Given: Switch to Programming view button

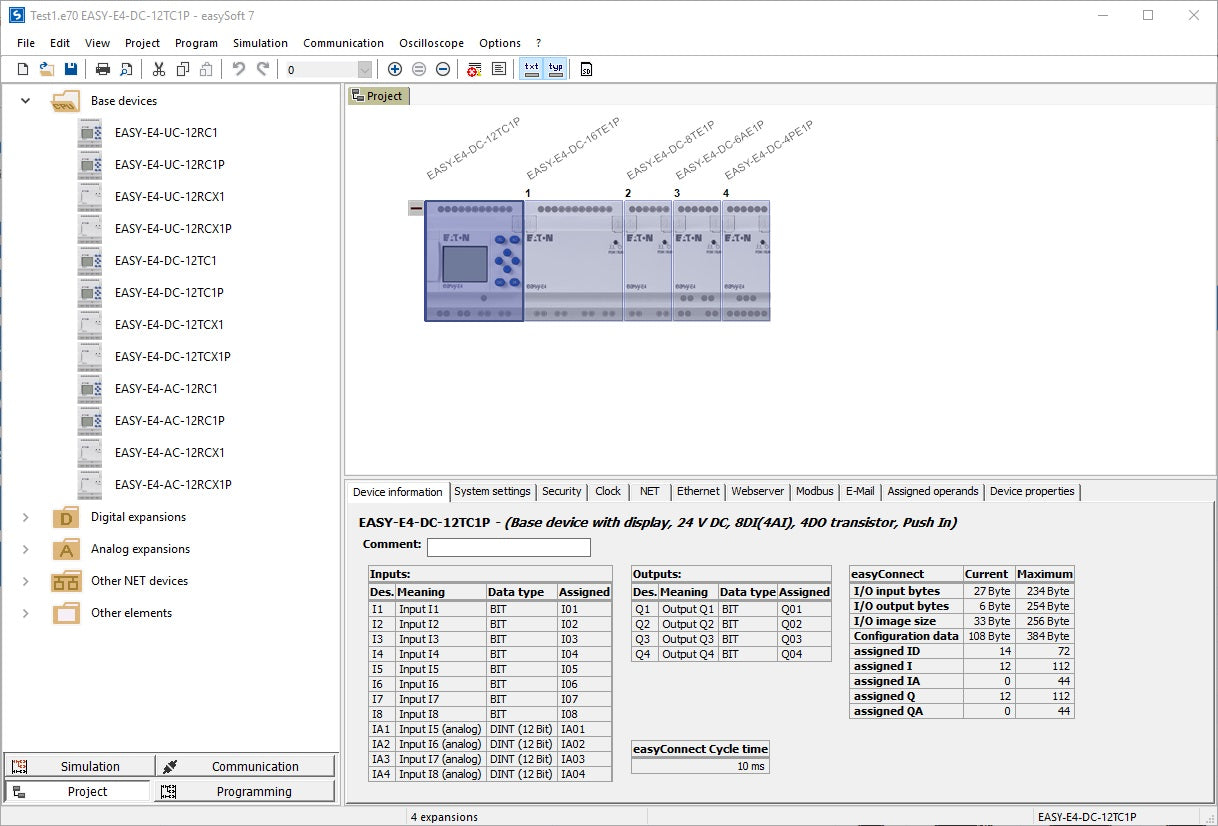Looking at the screenshot, I should click(245, 791).
